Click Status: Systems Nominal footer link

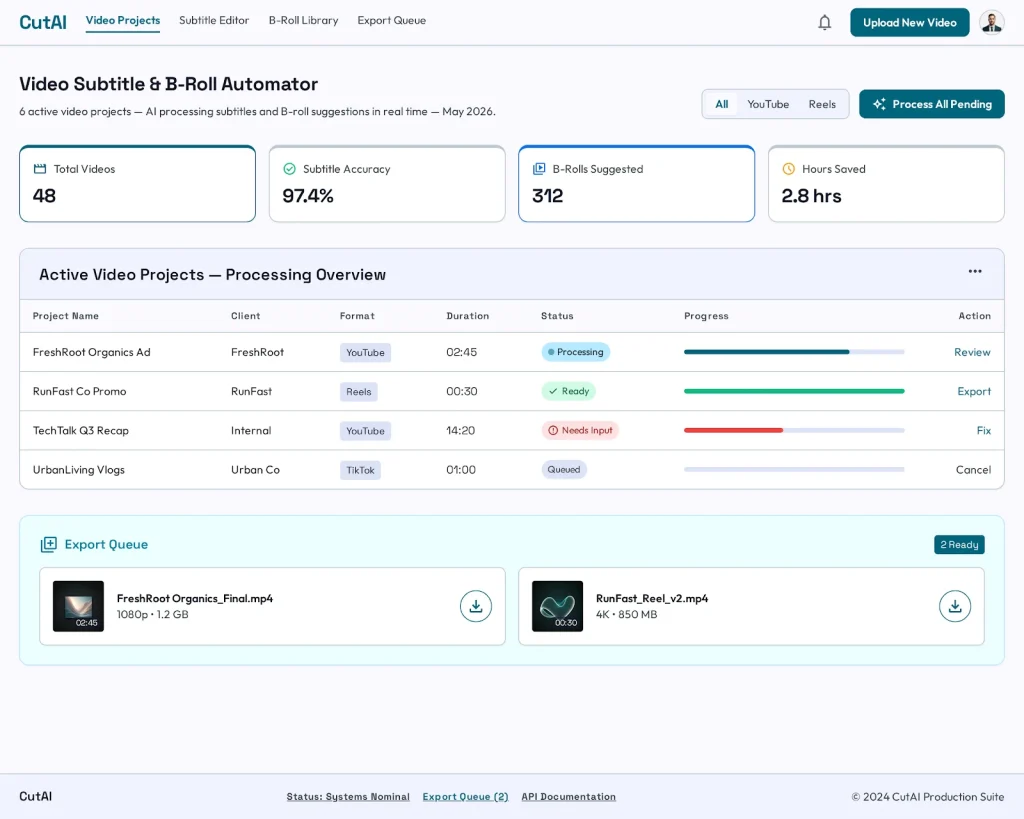pyautogui.click(x=348, y=797)
